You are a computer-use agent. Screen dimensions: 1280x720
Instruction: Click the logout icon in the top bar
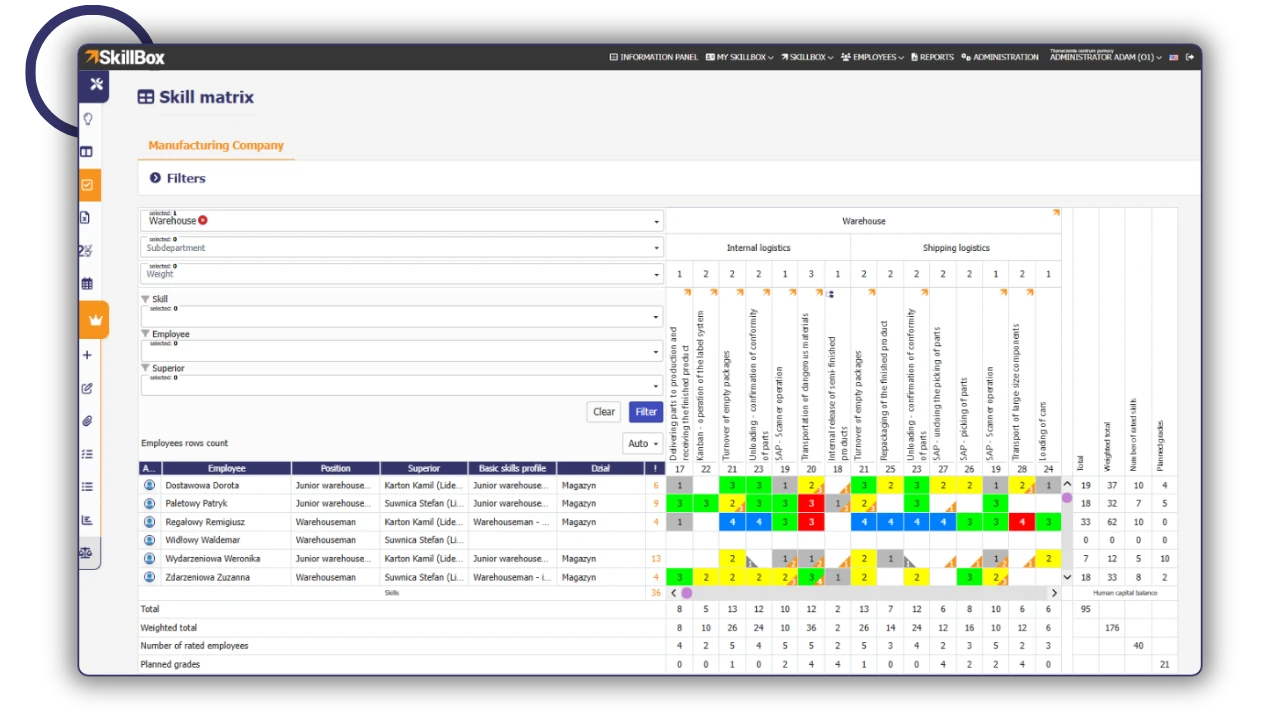(x=1190, y=57)
